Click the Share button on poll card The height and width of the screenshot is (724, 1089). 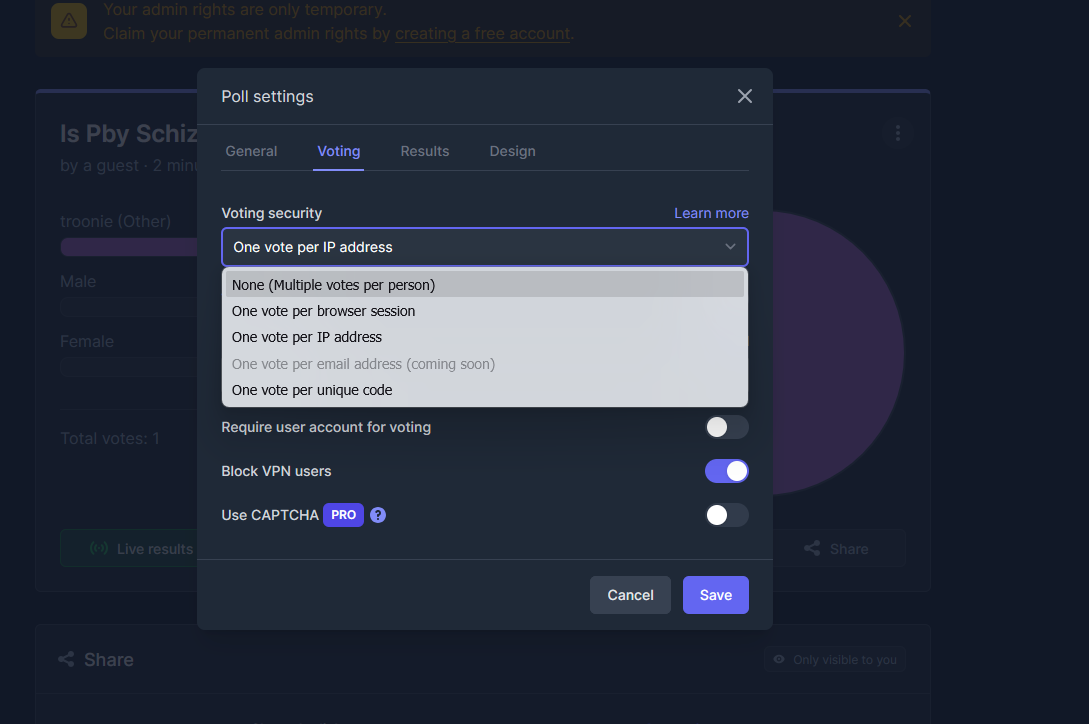(839, 548)
